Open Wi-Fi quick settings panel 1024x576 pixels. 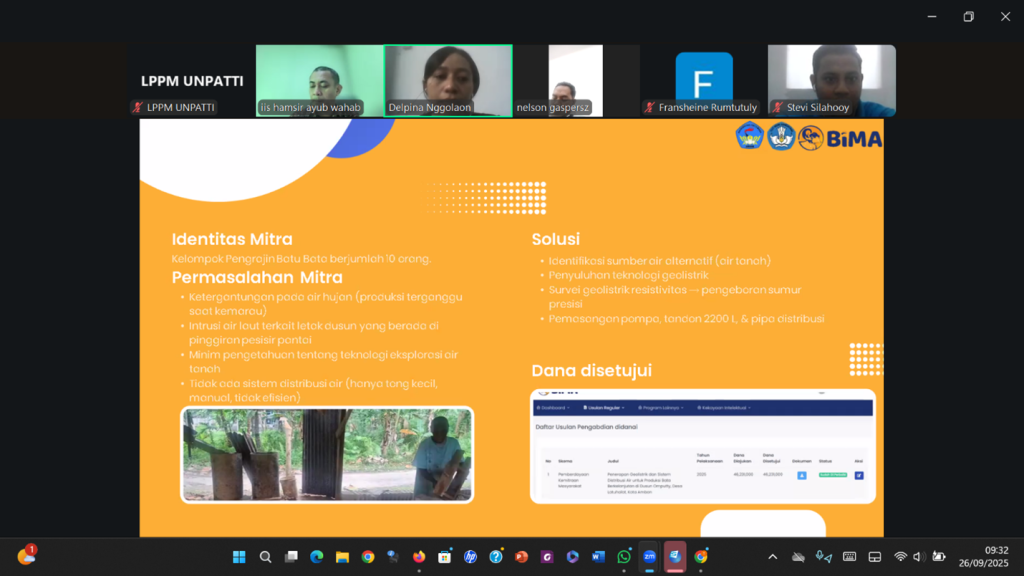(900, 557)
